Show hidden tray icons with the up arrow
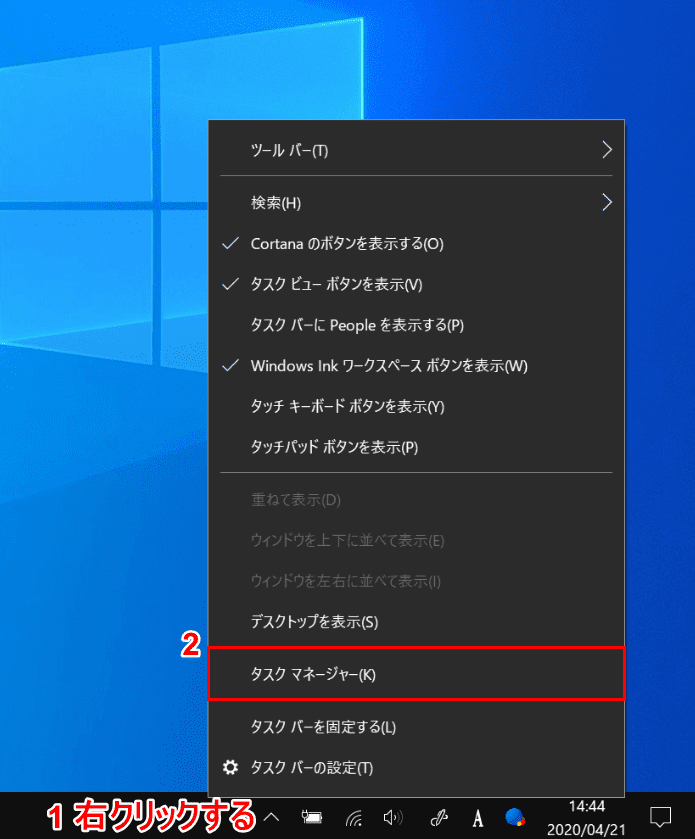This screenshot has height=839, width=695. click(x=272, y=817)
